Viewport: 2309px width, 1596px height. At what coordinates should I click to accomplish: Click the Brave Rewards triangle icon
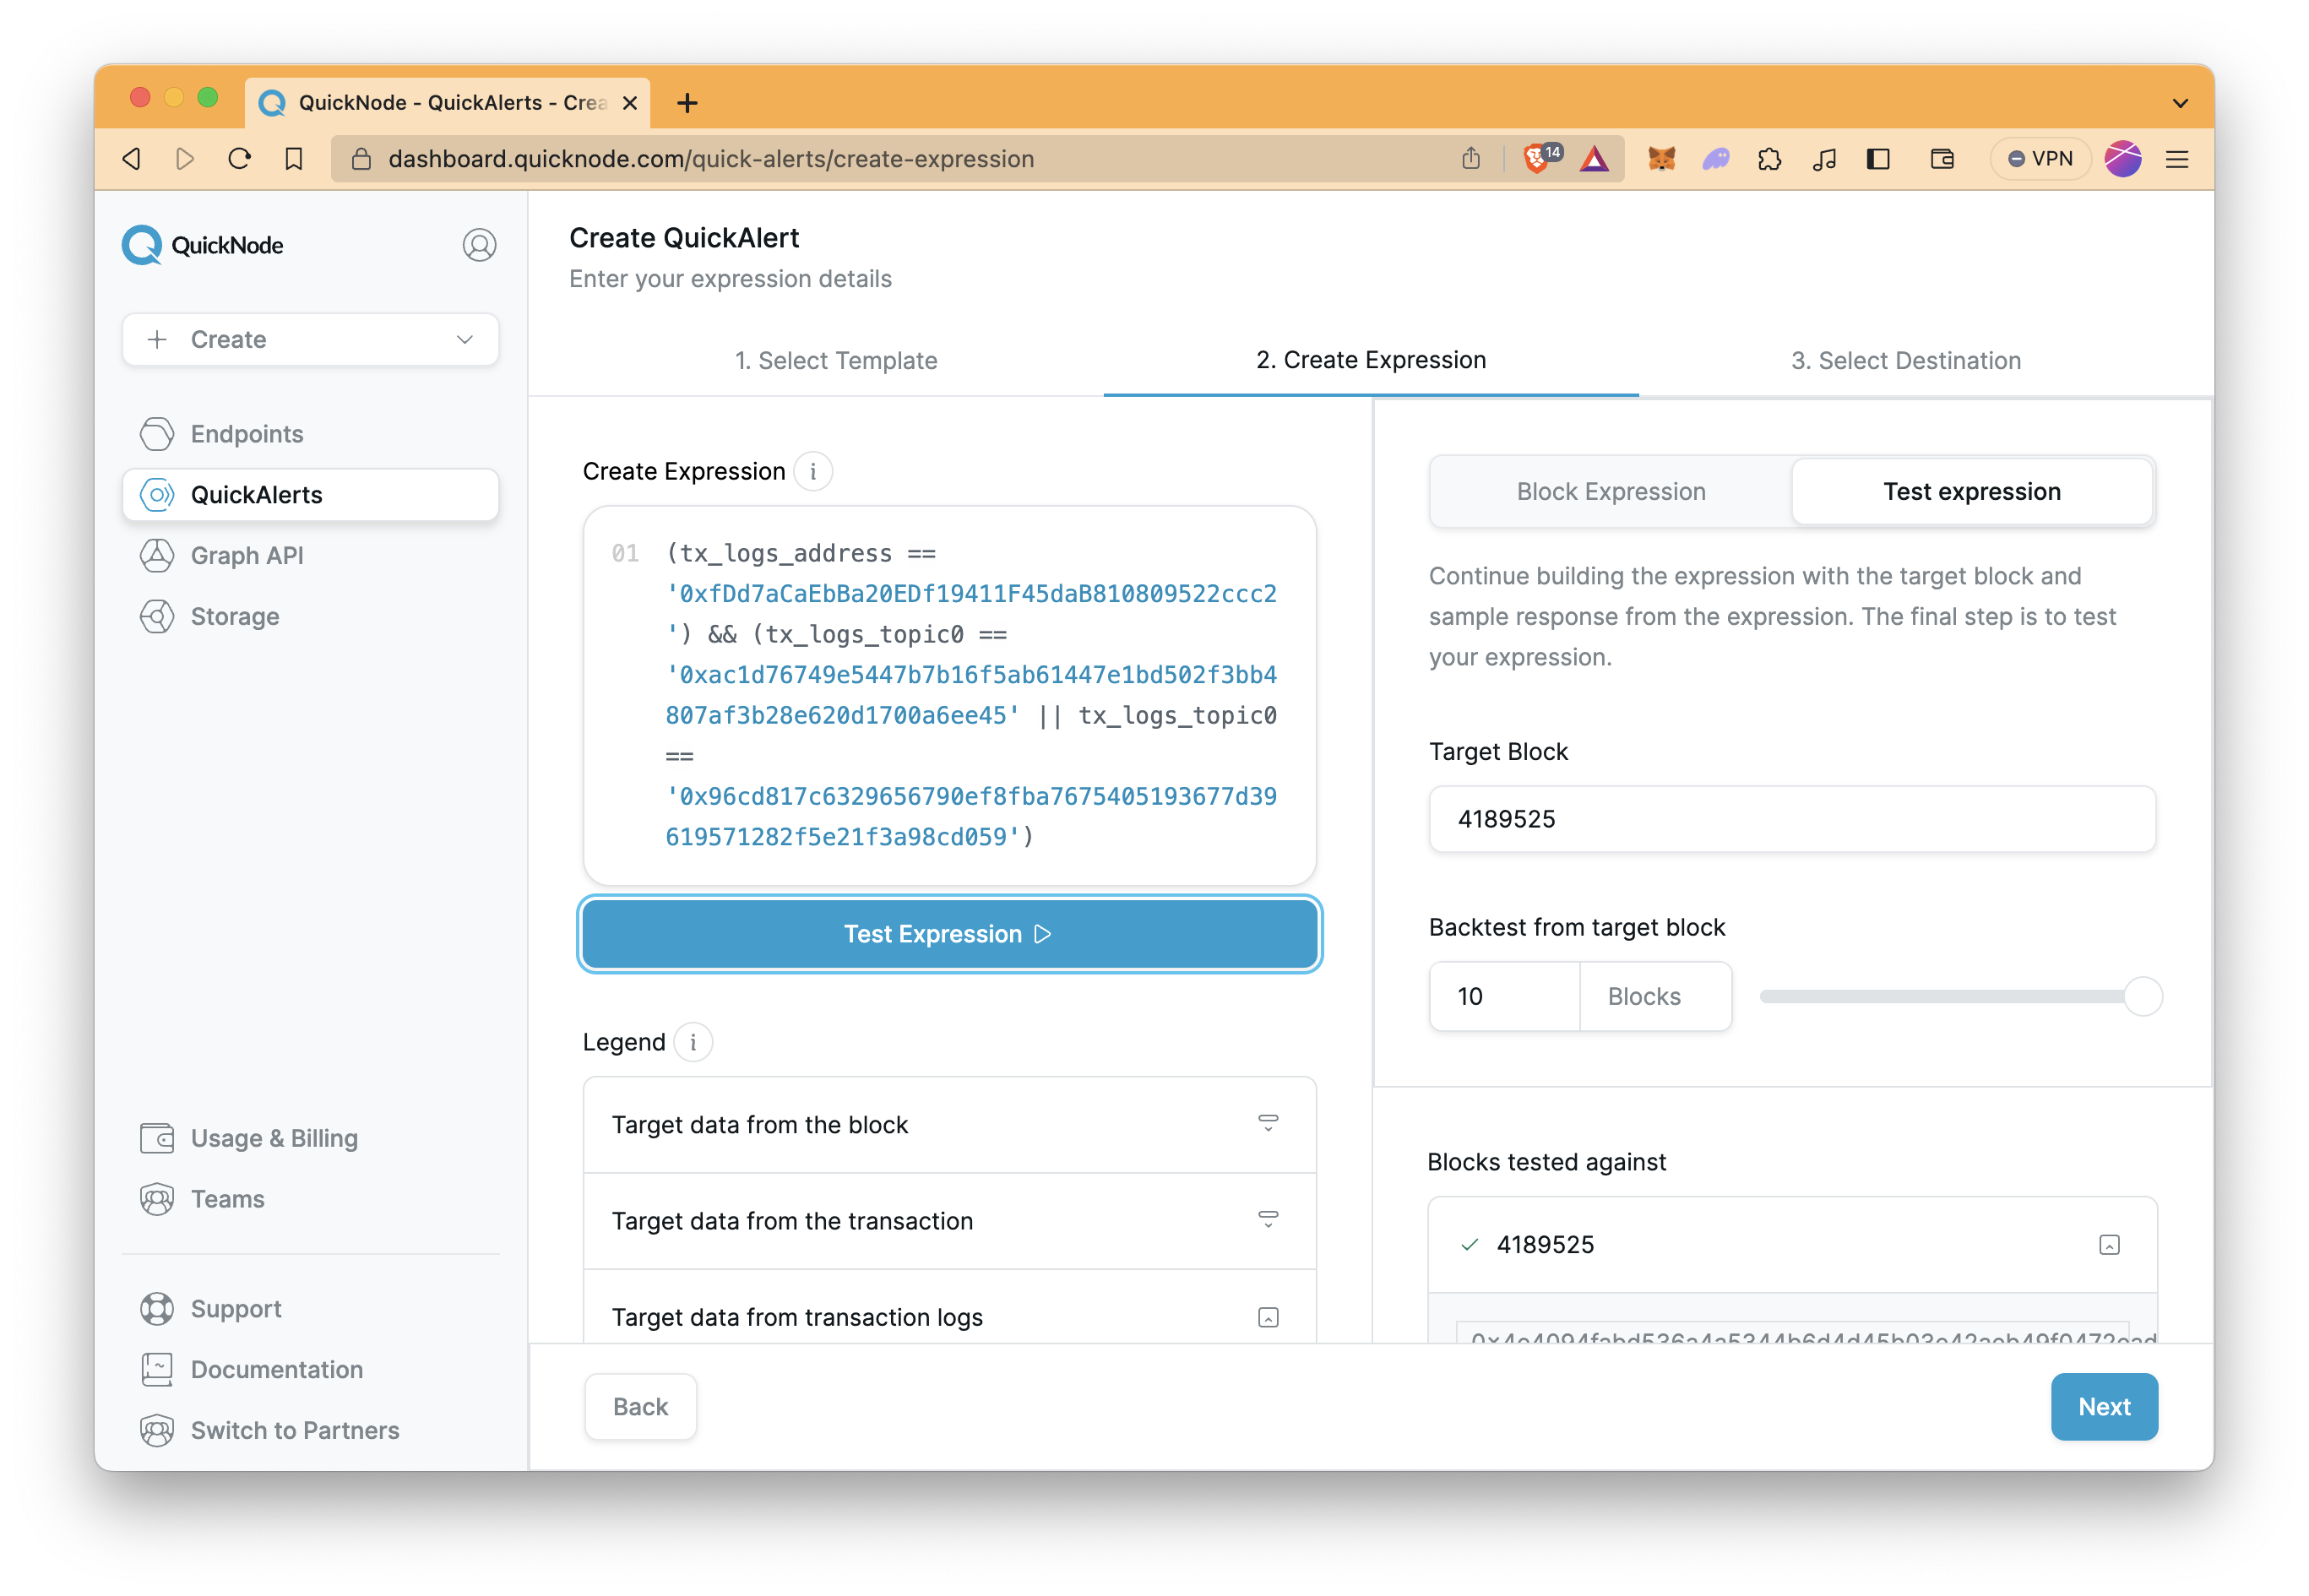click(x=1594, y=159)
